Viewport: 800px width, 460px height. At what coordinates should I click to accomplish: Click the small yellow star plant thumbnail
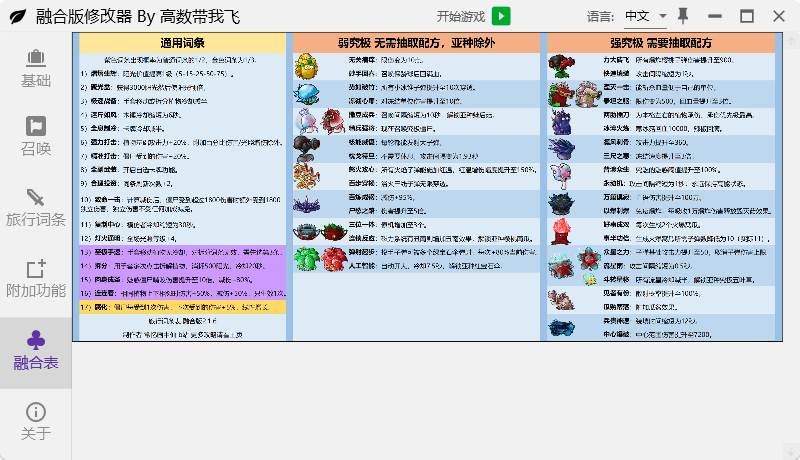[x=589, y=279]
